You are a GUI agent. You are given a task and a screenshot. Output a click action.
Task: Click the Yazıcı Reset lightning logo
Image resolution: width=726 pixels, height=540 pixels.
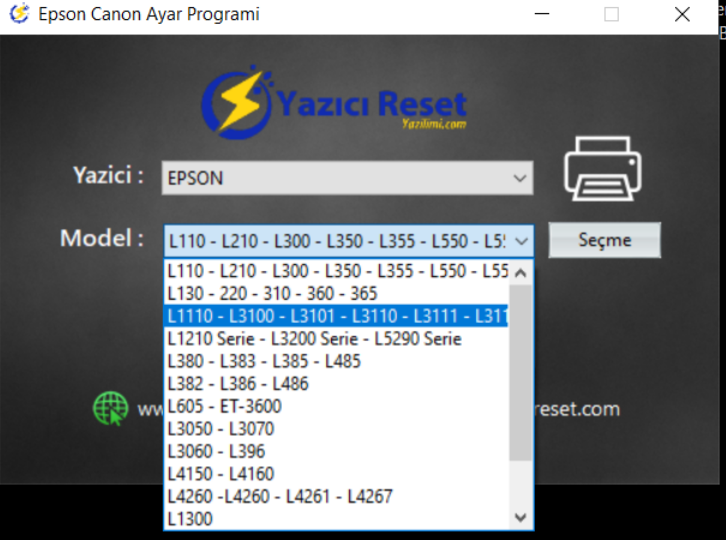pos(334,102)
